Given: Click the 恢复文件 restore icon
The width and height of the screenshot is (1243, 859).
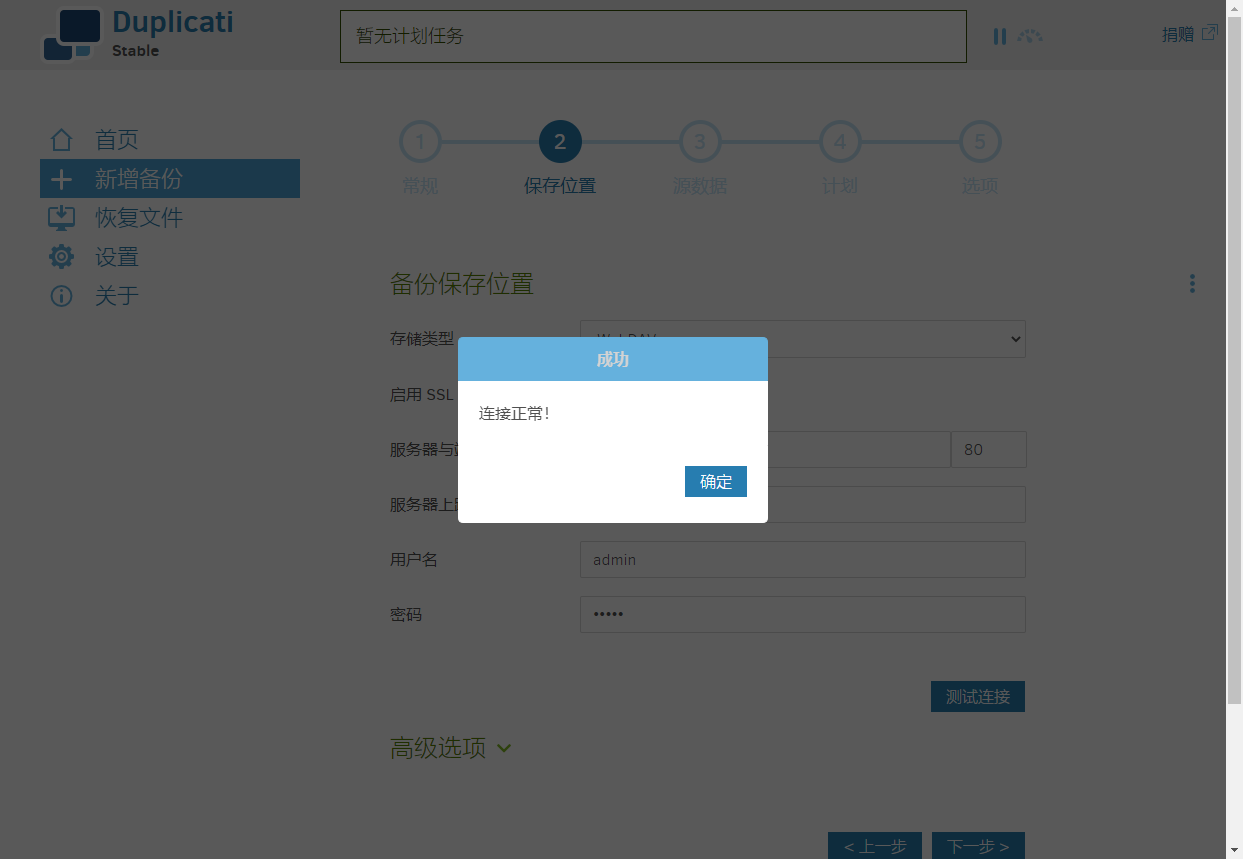Looking at the screenshot, I should (x=61, y=218).
